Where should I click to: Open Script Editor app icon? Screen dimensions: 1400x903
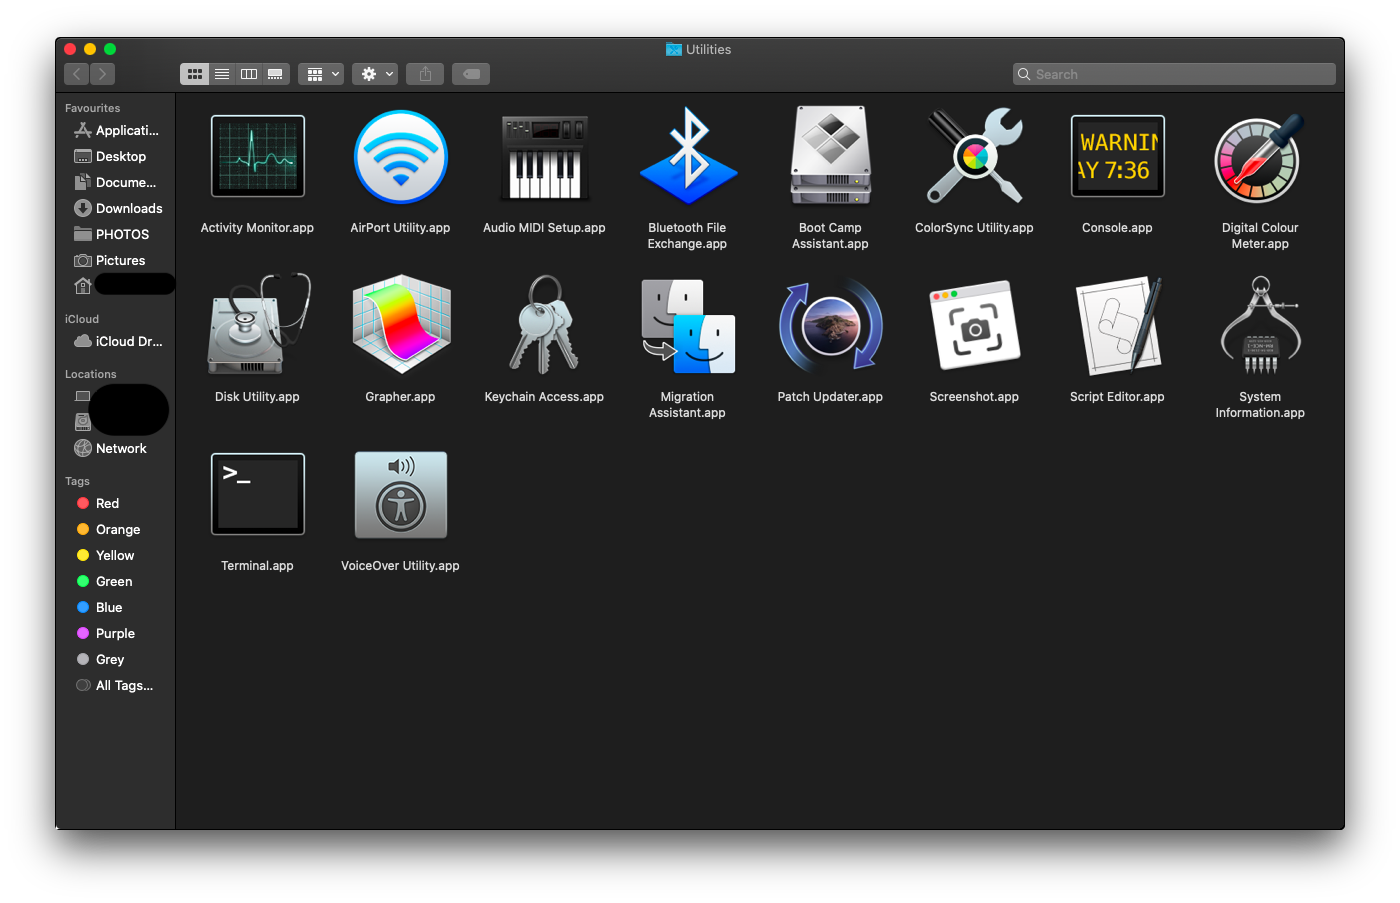[x=1117, y=325]
